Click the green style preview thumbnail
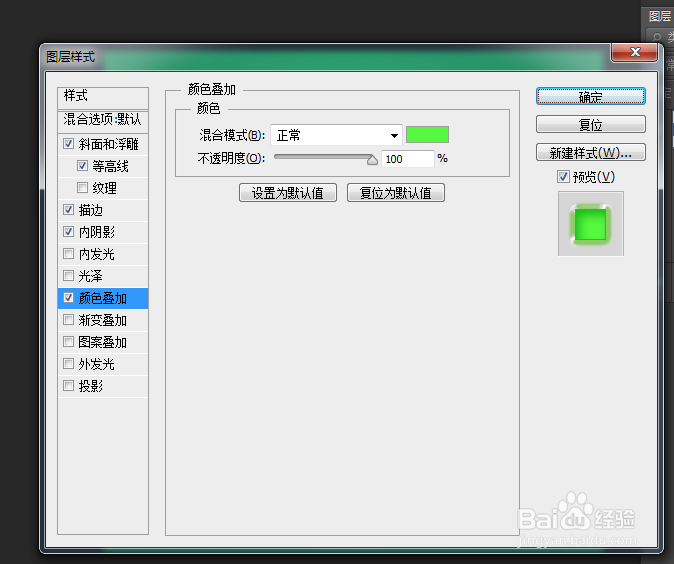Screen dimensions: 674x564 591,224
